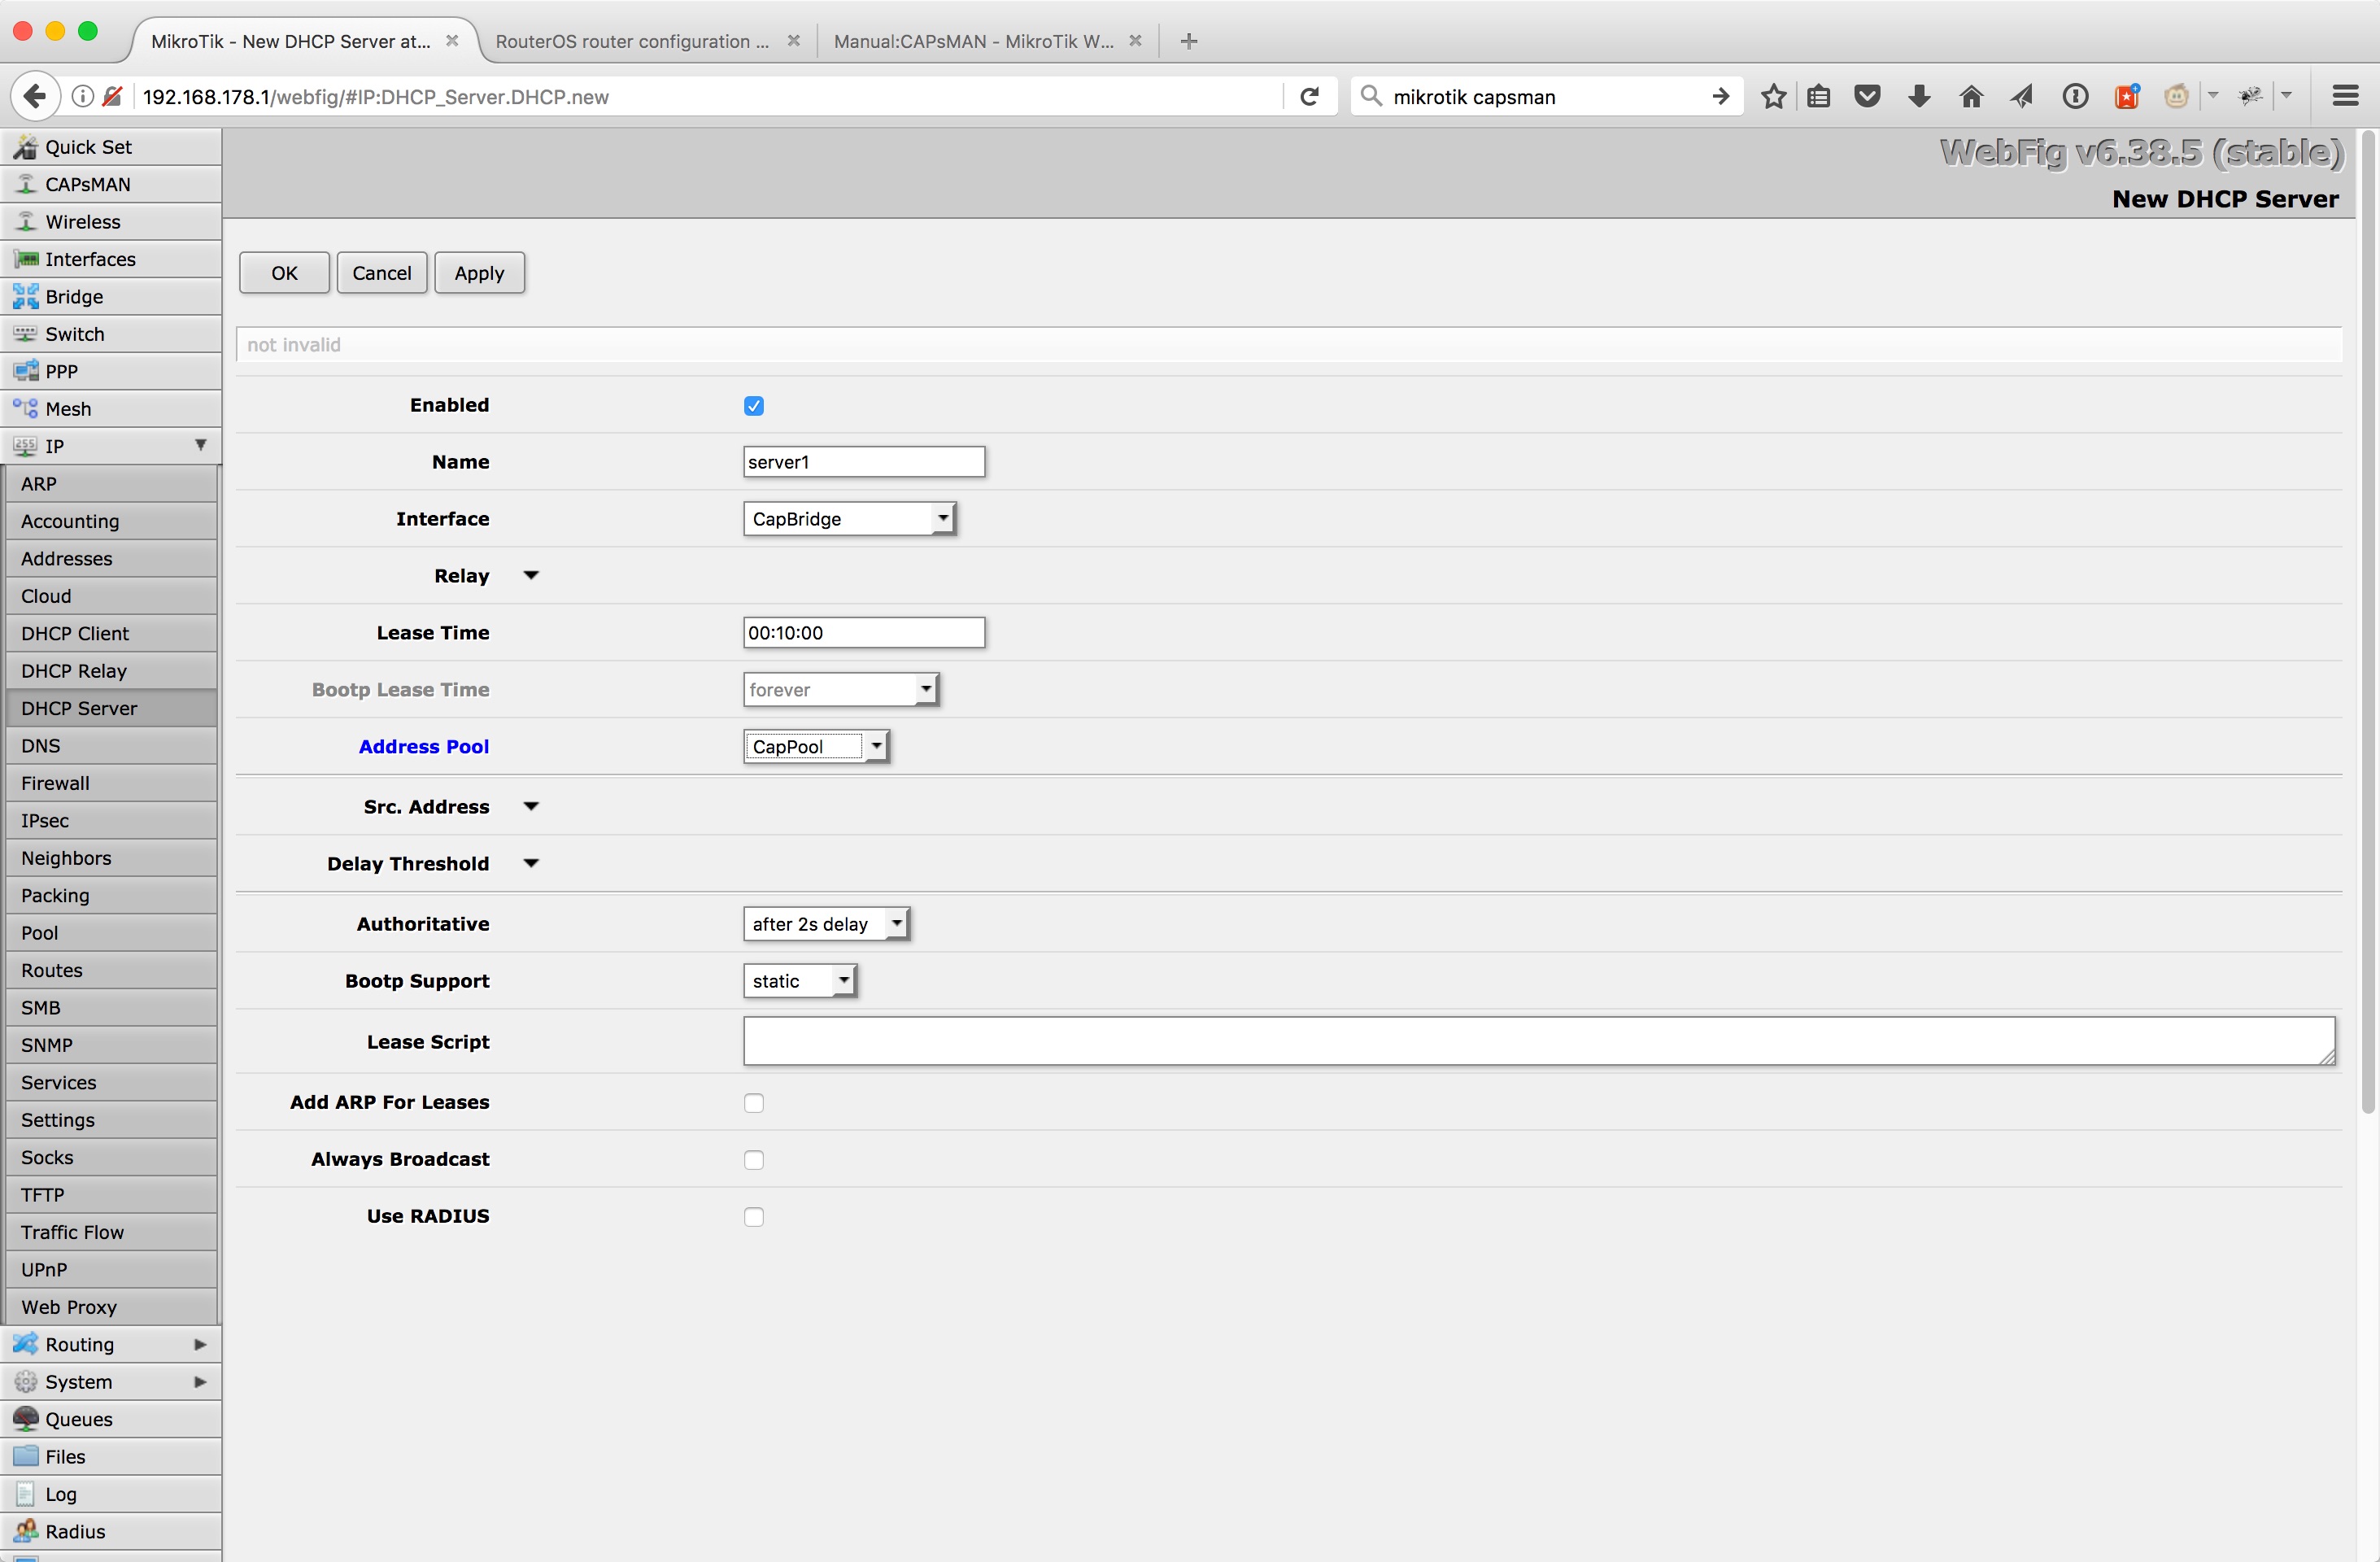2380x1562 pixels.
Task: Open the Pocket icon in the toolbar
Action: tap(1866, 96)
